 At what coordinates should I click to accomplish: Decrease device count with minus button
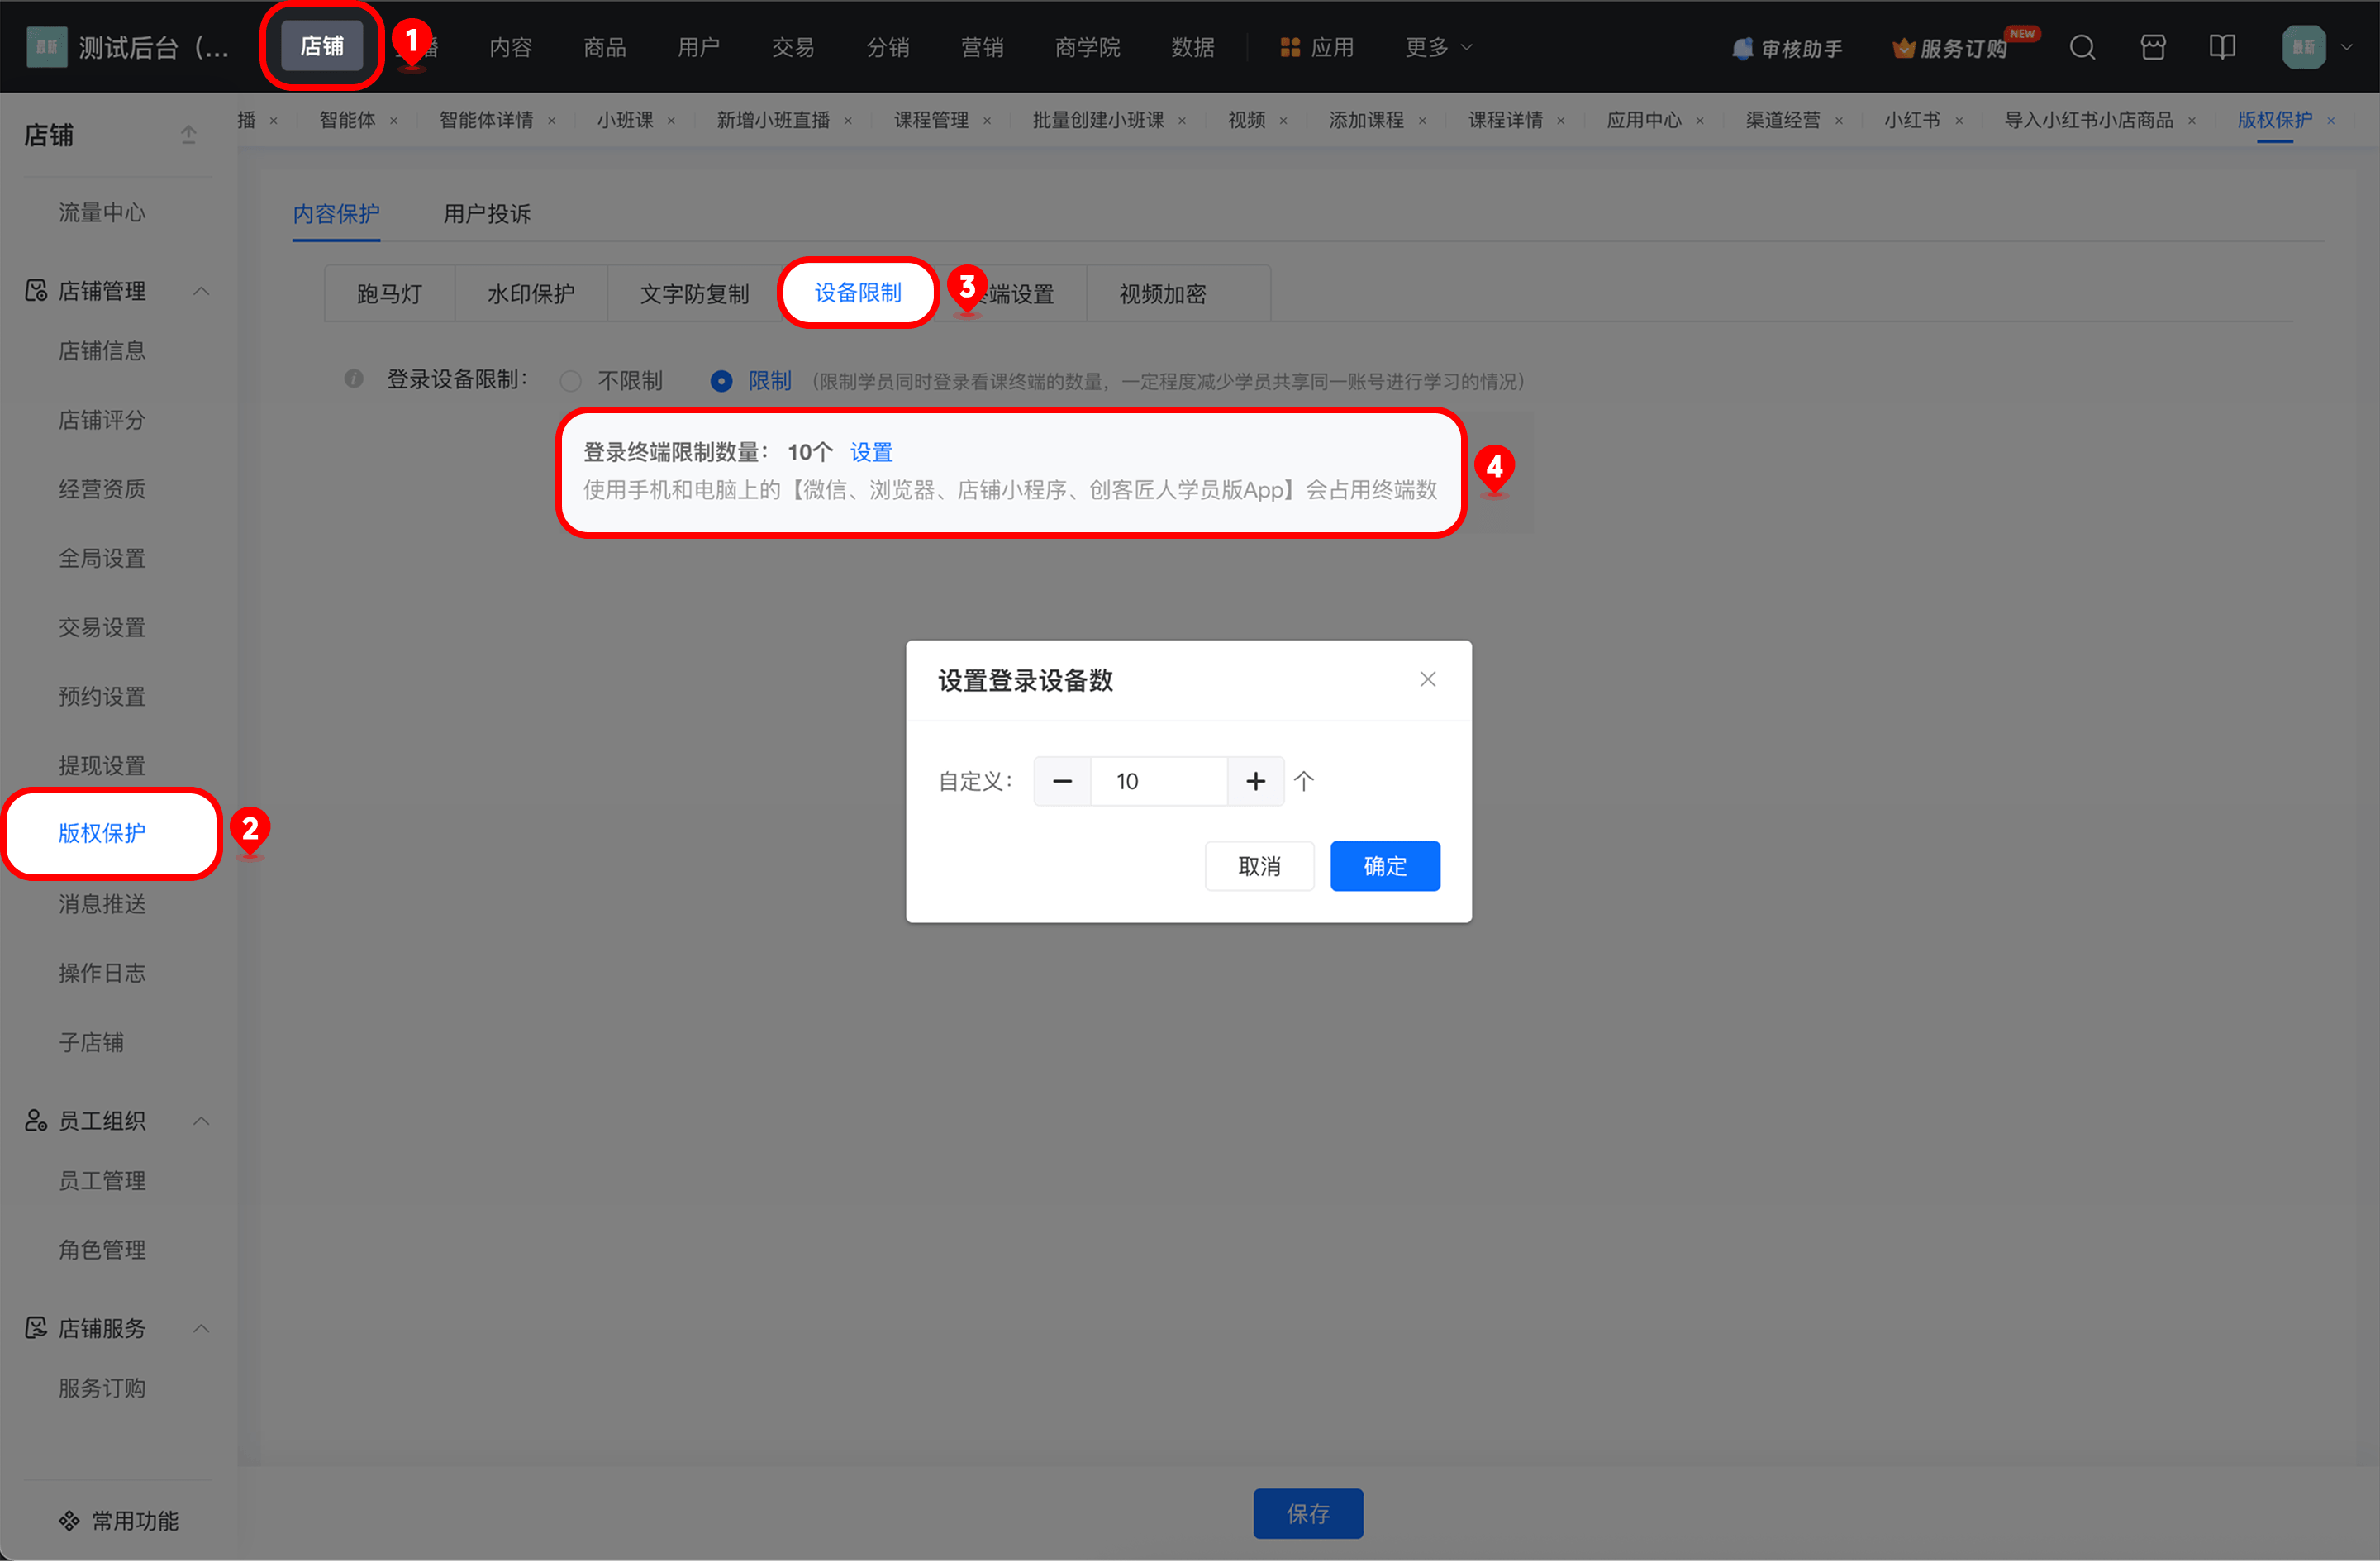tap(1062, 782)
